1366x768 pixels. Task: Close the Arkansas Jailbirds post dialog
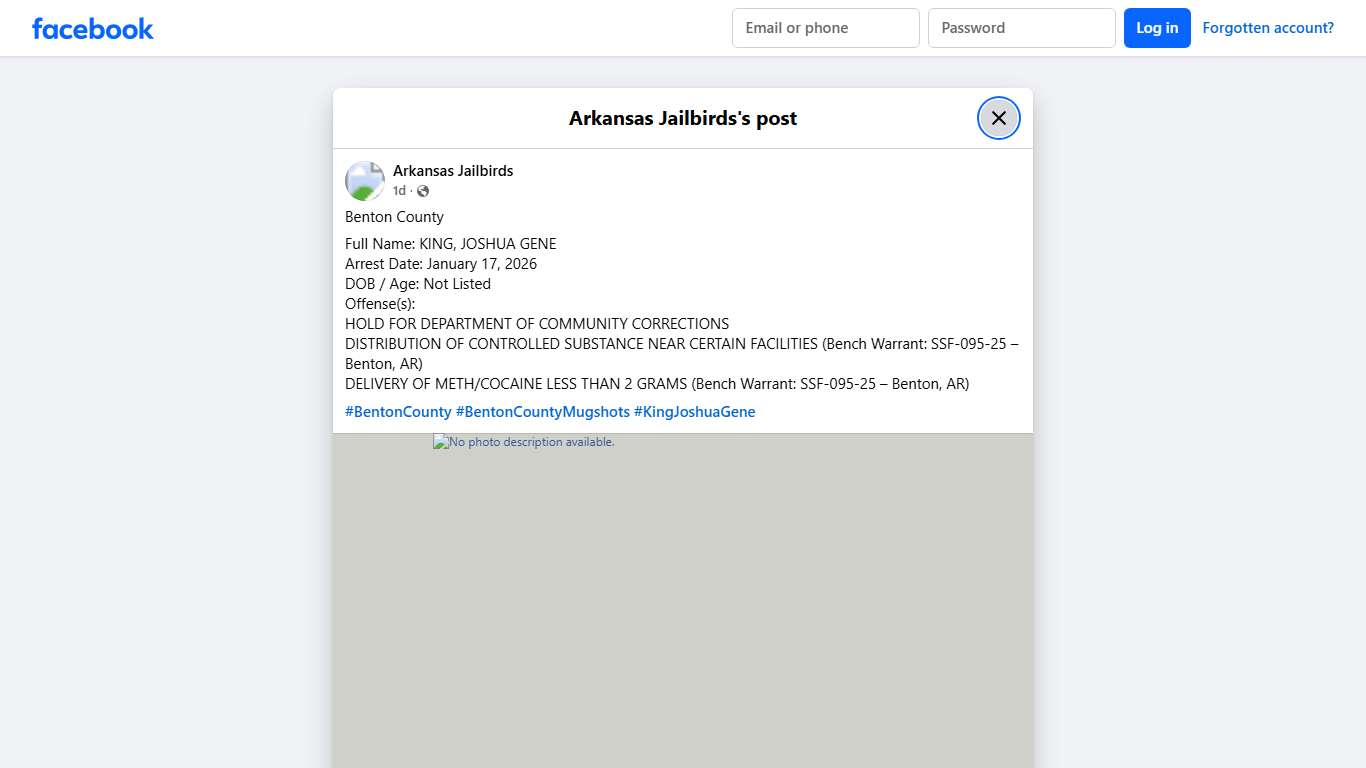coord(998,117)
